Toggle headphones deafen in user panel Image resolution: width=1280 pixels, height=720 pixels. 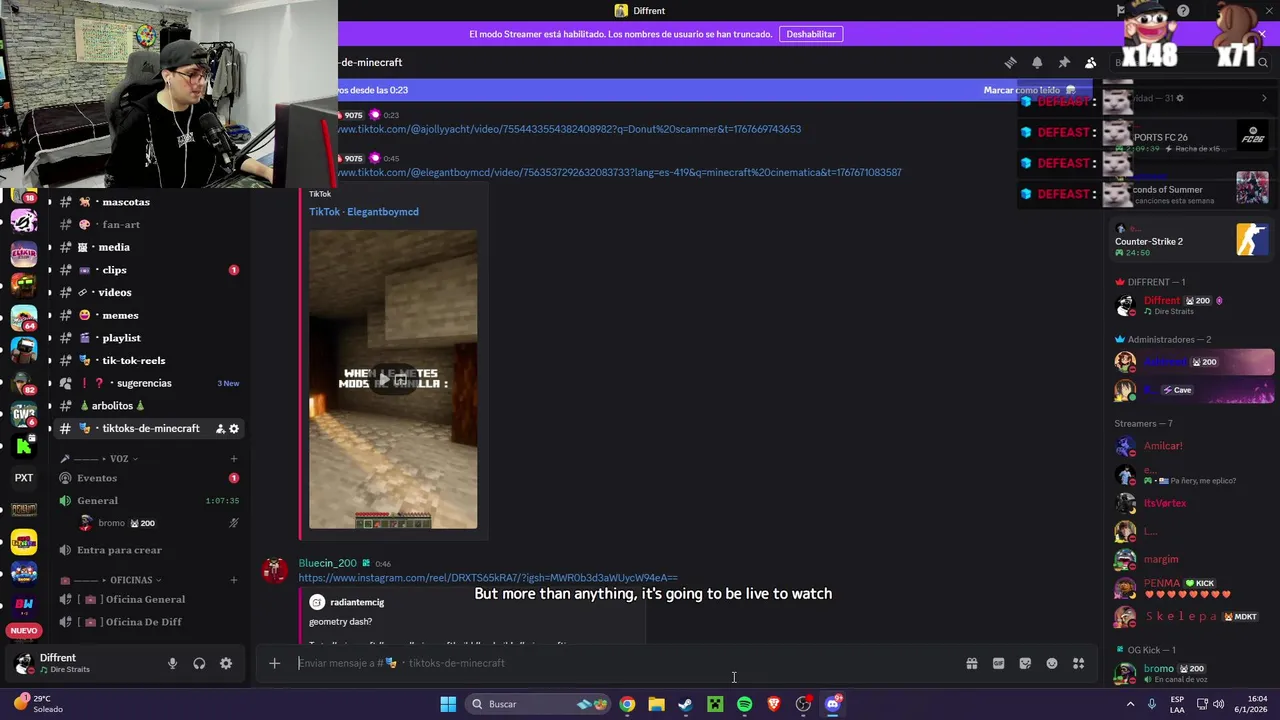199,663
